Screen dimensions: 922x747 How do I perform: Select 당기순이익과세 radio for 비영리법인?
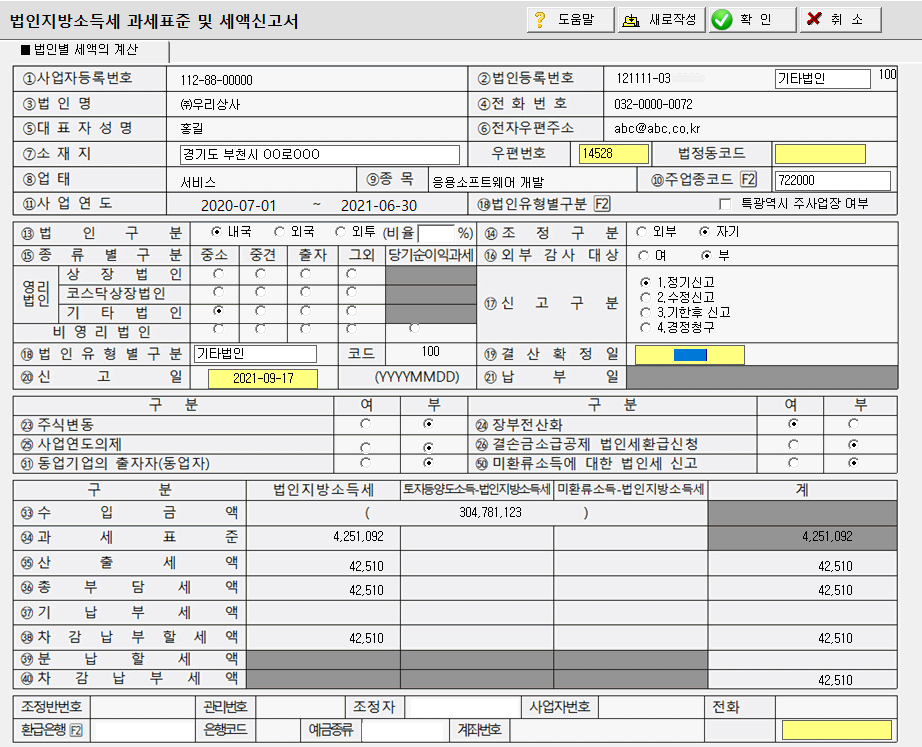(x=415, y=328)
